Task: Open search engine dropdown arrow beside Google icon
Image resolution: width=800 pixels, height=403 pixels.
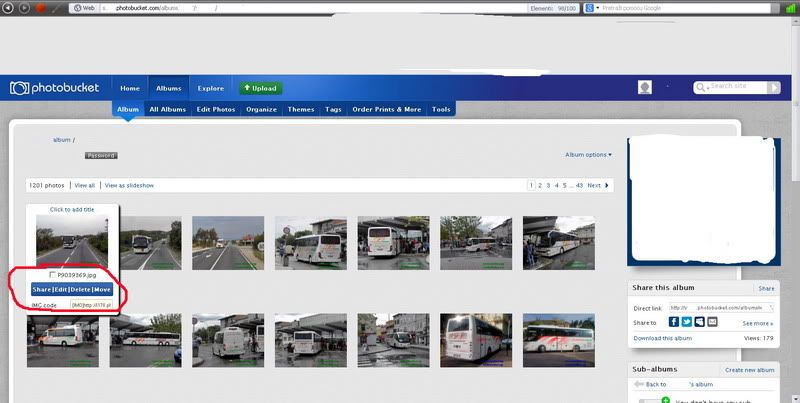Action: (x=597, y=9)
